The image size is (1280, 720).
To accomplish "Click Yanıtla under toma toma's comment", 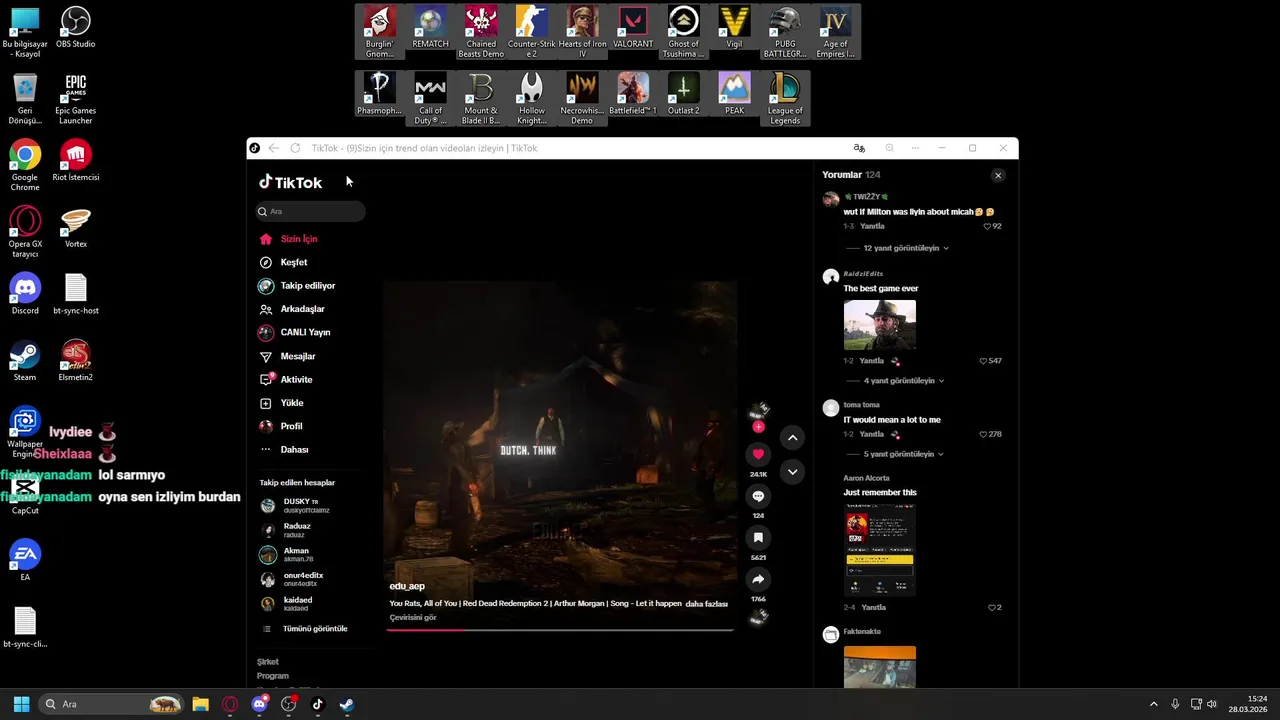I will point(872,434).
